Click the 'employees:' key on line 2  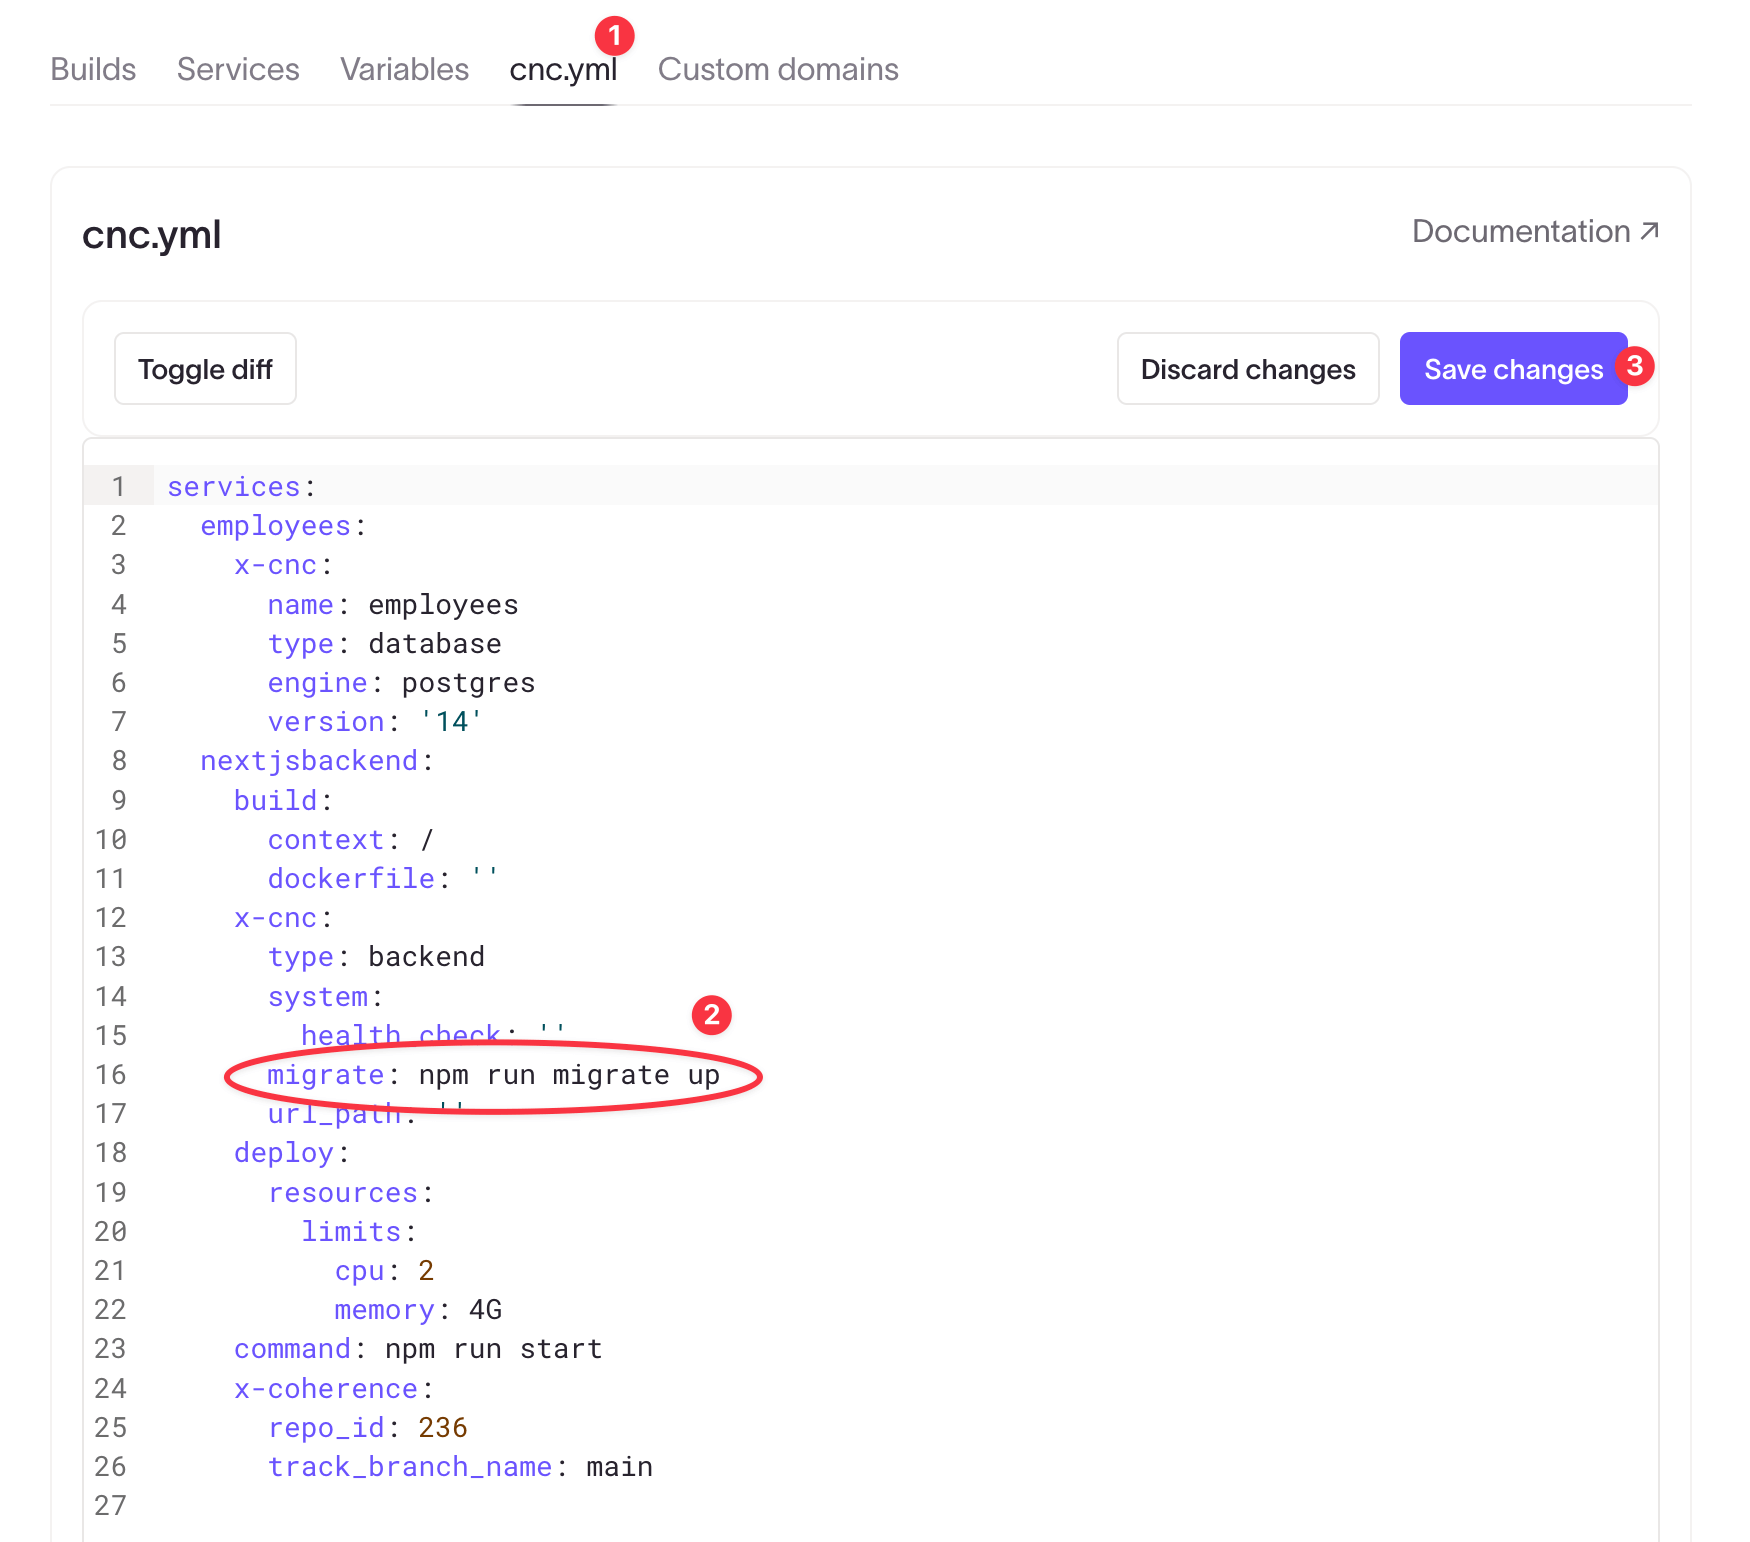283,525
